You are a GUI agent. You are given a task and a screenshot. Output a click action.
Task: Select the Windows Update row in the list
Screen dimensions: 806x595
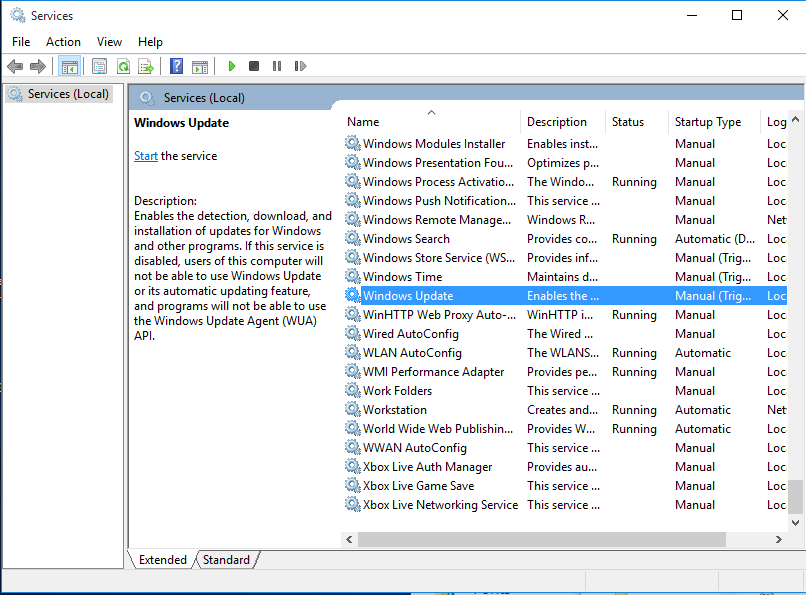coord(564,295)
